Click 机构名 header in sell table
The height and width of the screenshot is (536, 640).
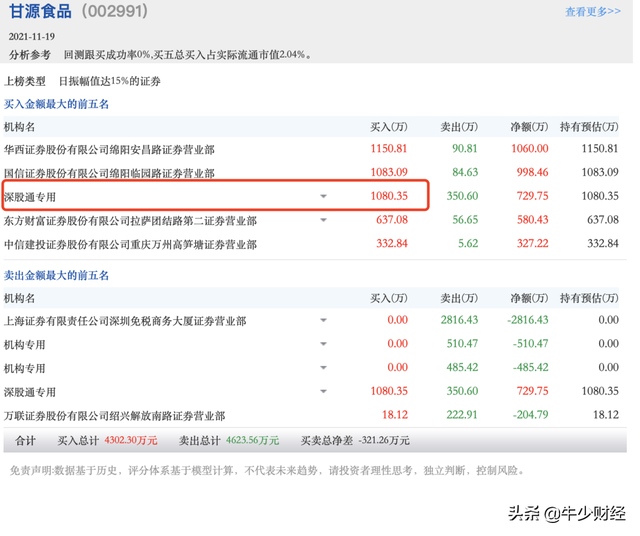point(19,298)
